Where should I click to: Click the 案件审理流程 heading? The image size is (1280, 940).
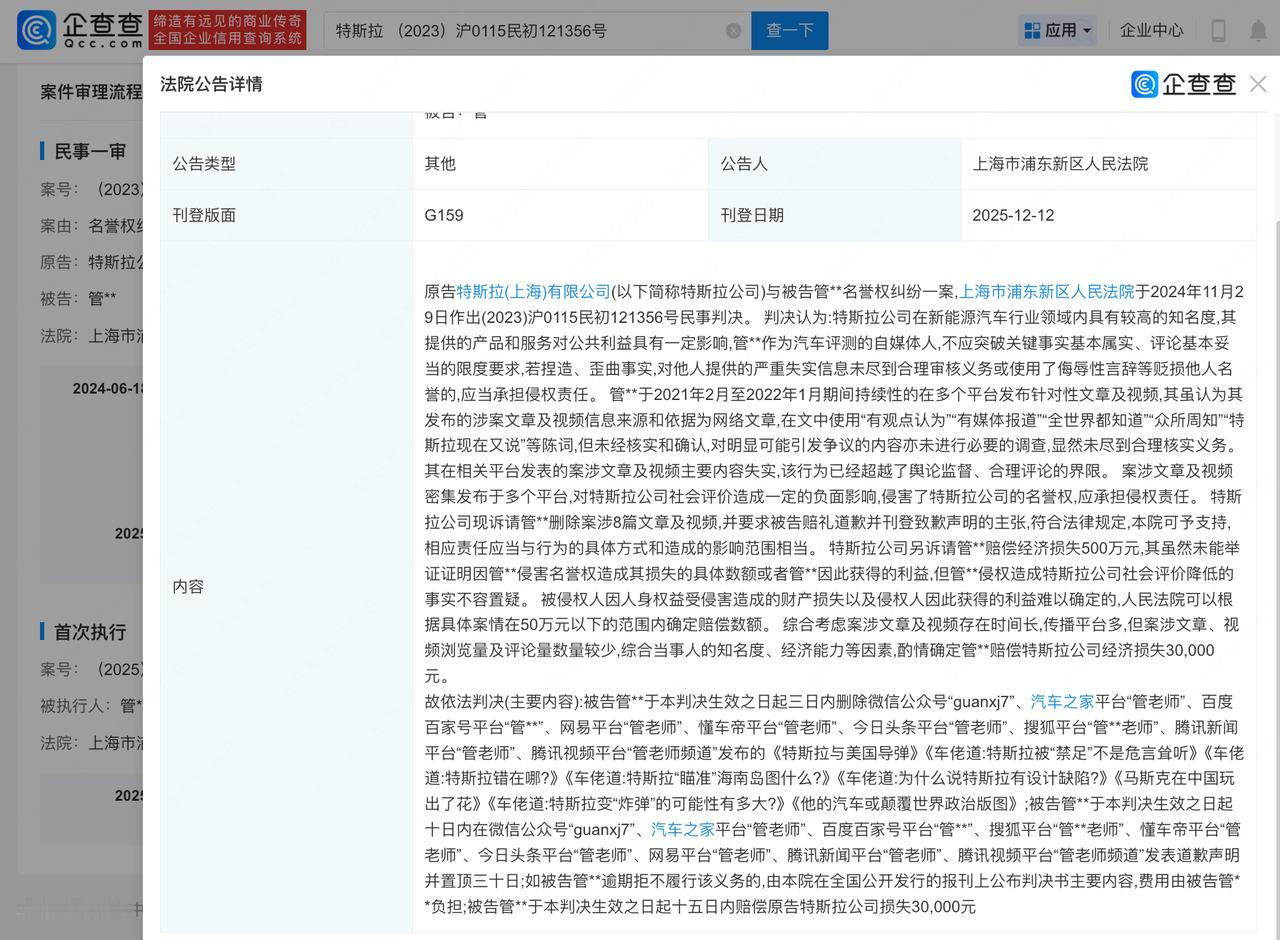(x=91, y=92)
